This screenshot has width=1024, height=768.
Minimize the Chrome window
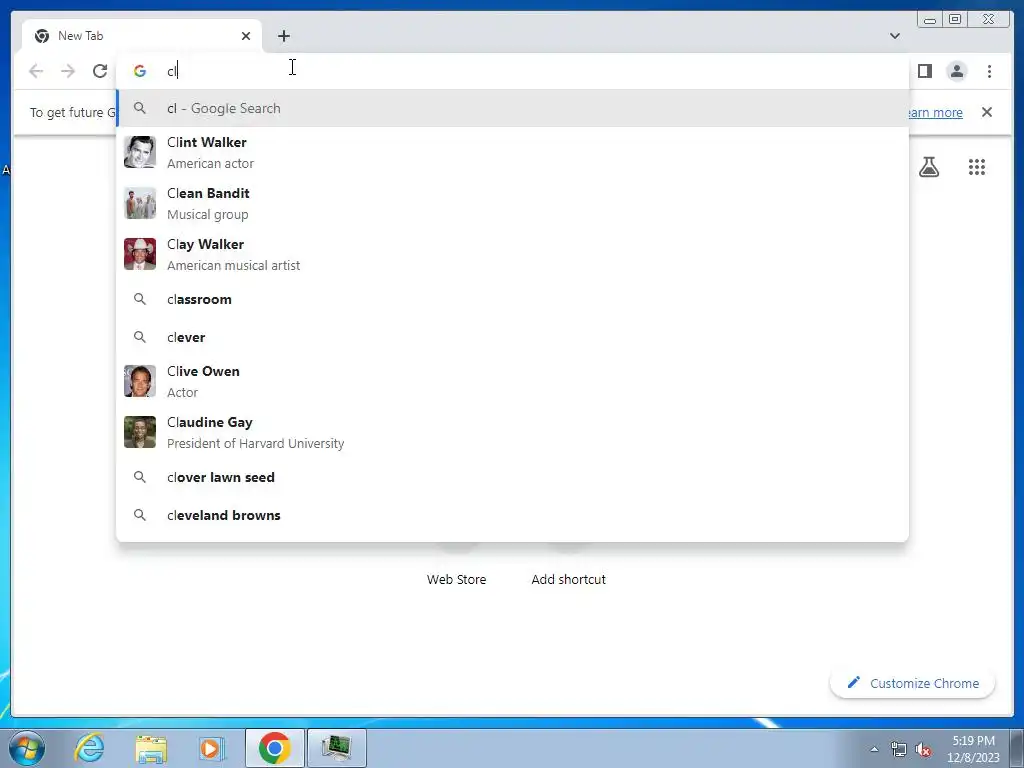930,20
